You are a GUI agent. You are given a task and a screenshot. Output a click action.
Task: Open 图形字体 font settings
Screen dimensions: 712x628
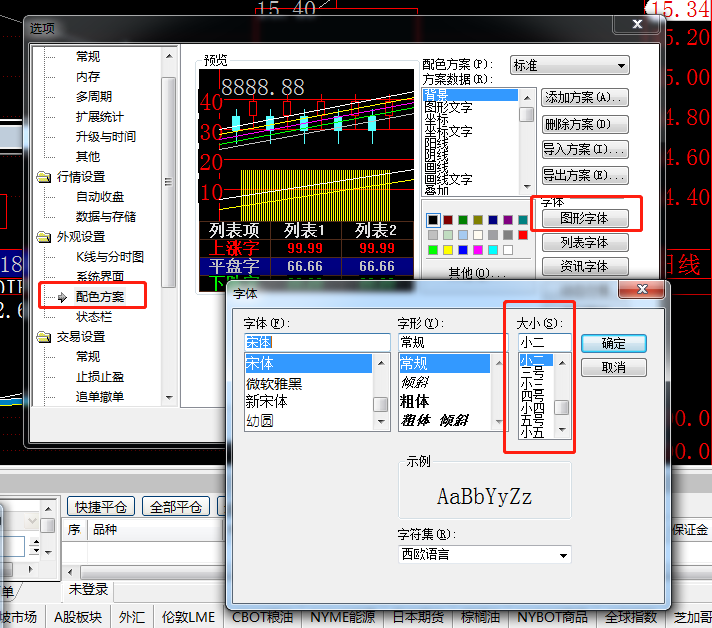point(585,218)
